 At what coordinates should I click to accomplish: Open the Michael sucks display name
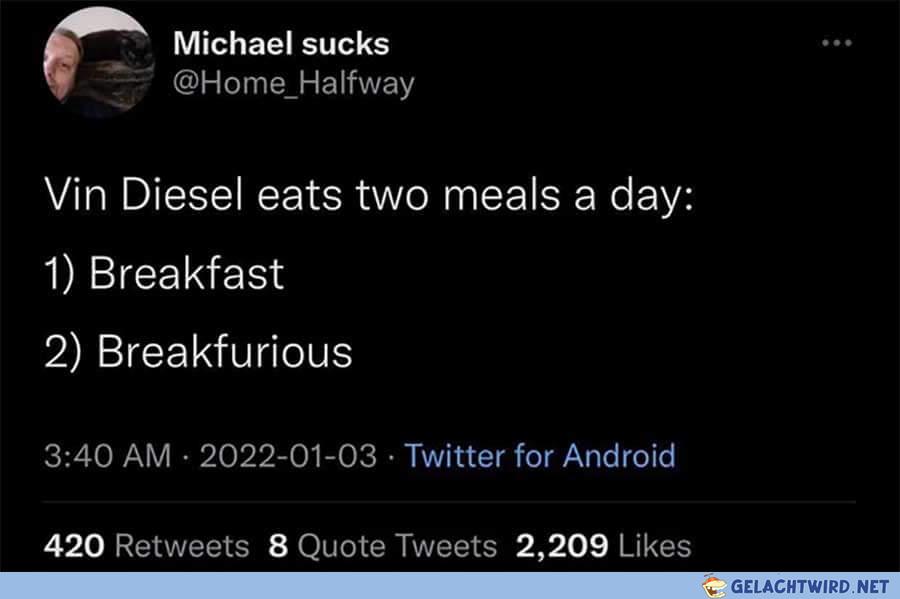point(281,44)
